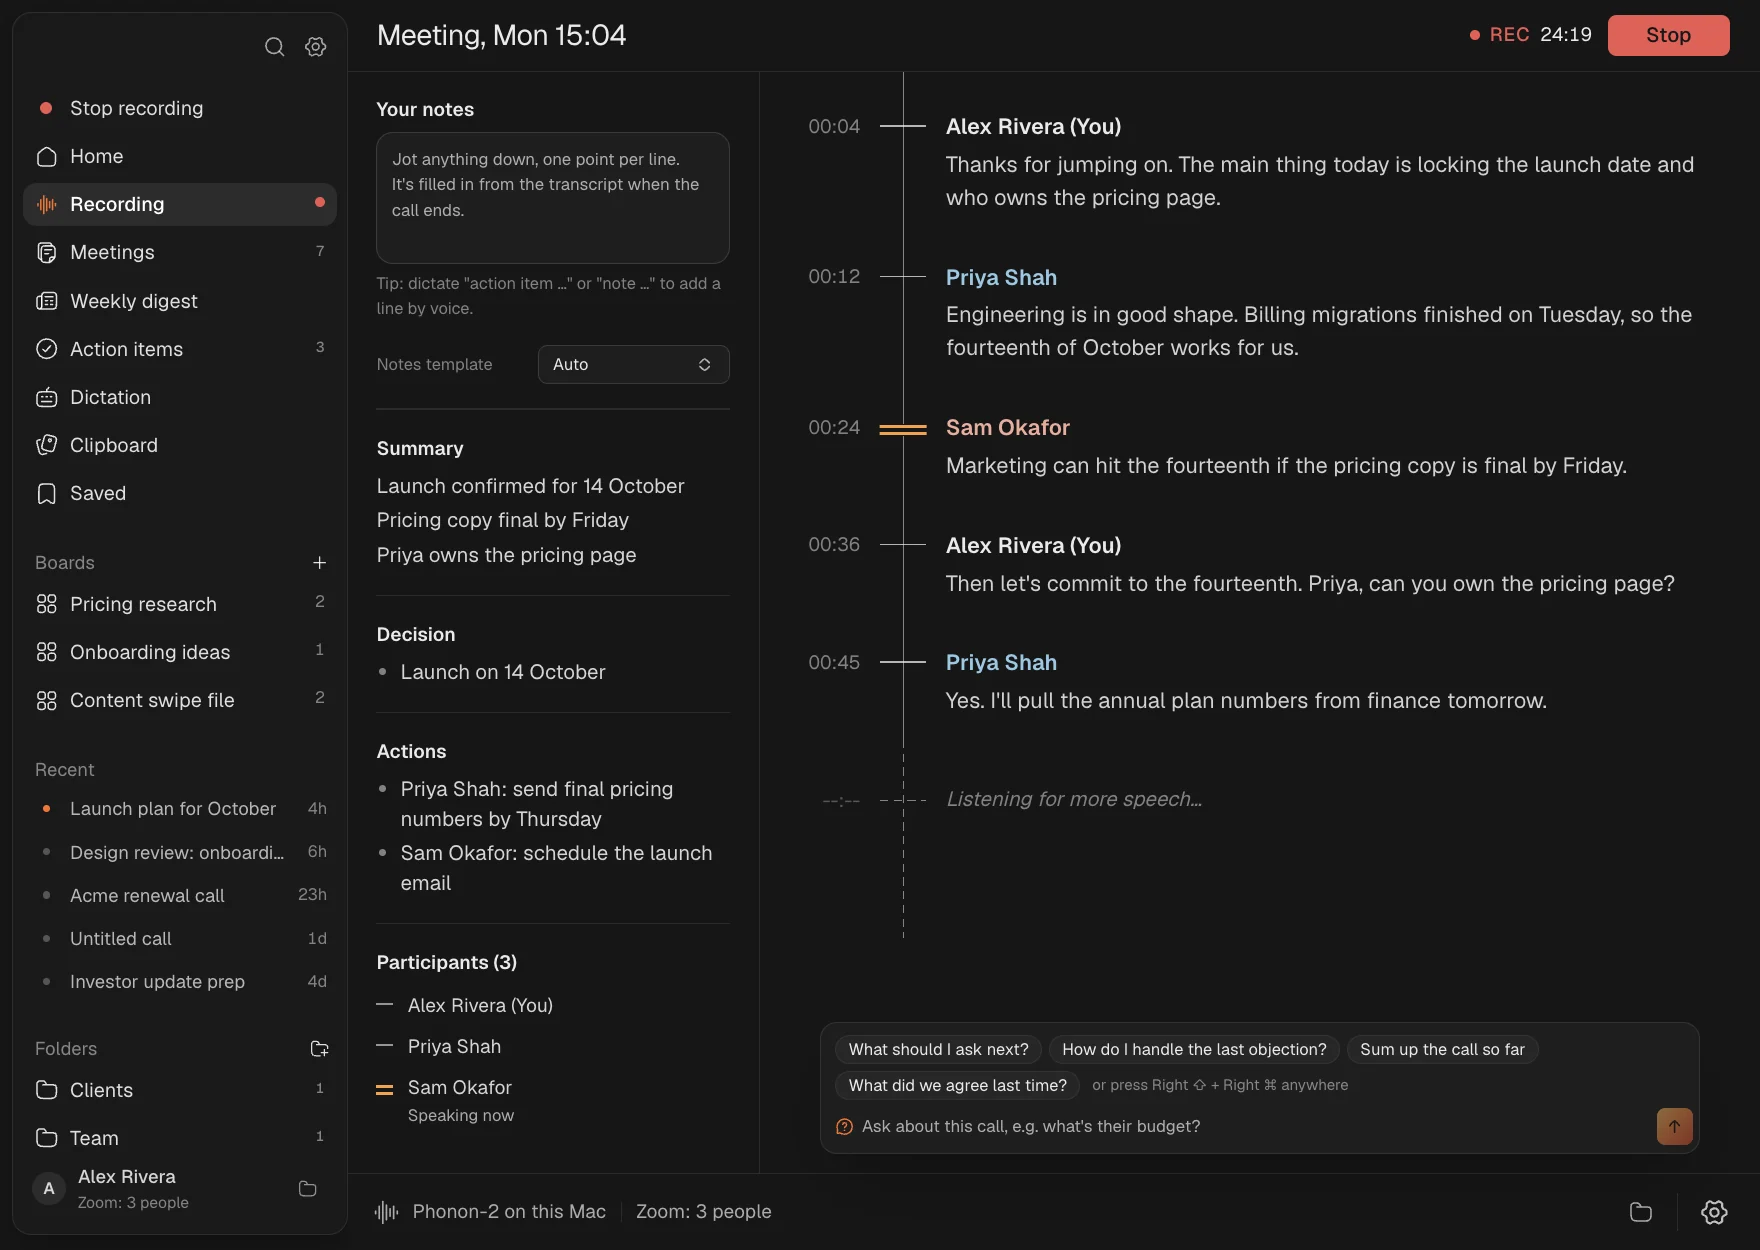Click the Phonon-2 waveform icon in status bar
Viewport: 1760px width, 1250px height.
(387, 1212)
